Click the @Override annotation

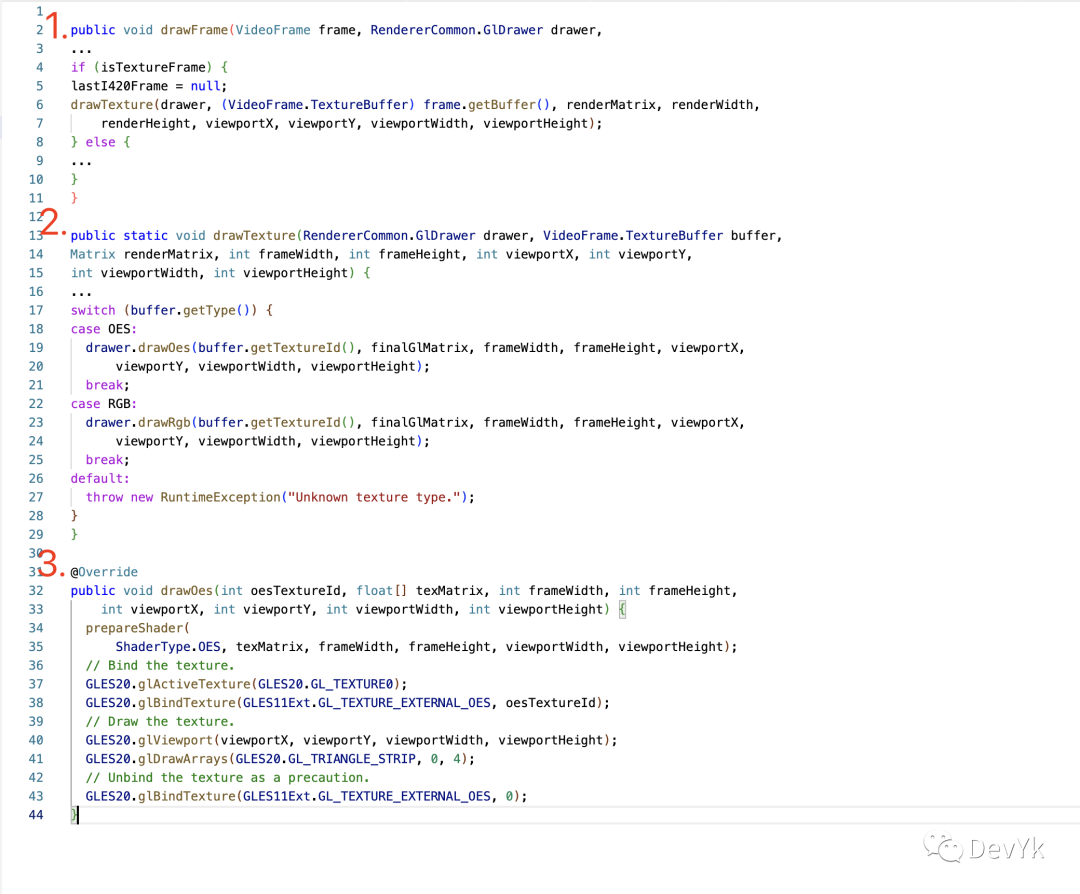[x=104, y=572]
